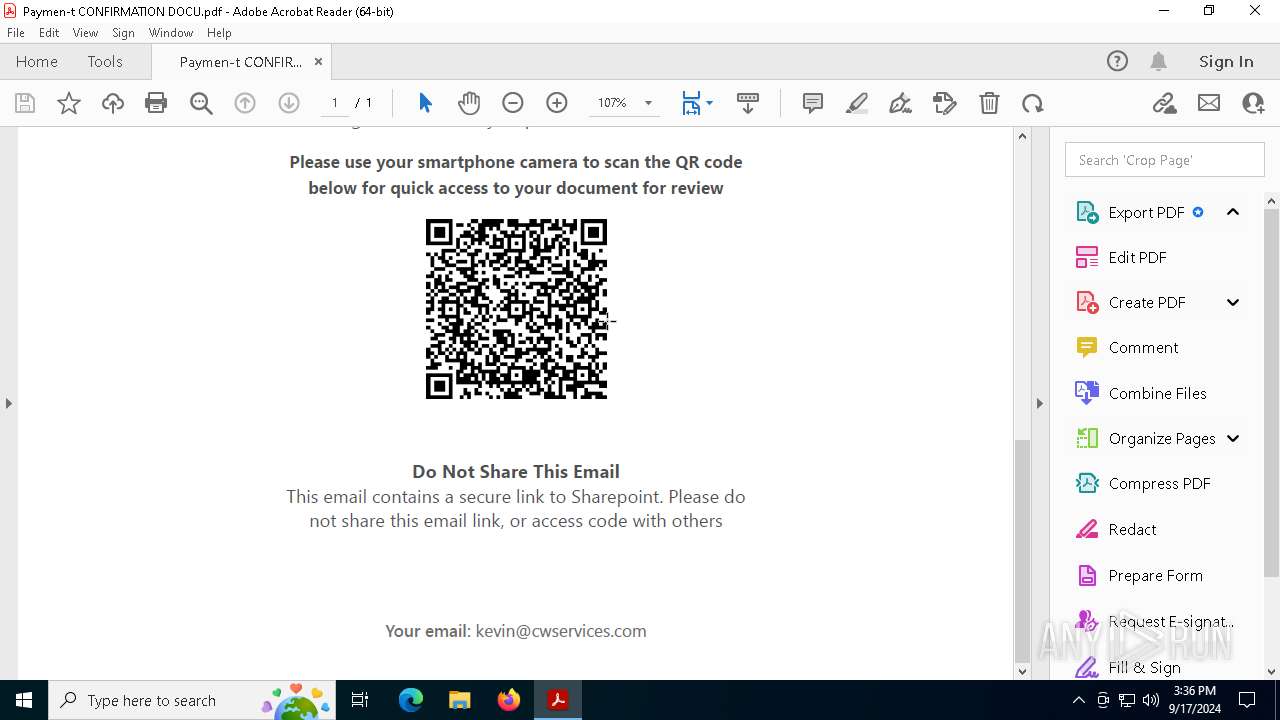Select the highlight text tool

857,103
